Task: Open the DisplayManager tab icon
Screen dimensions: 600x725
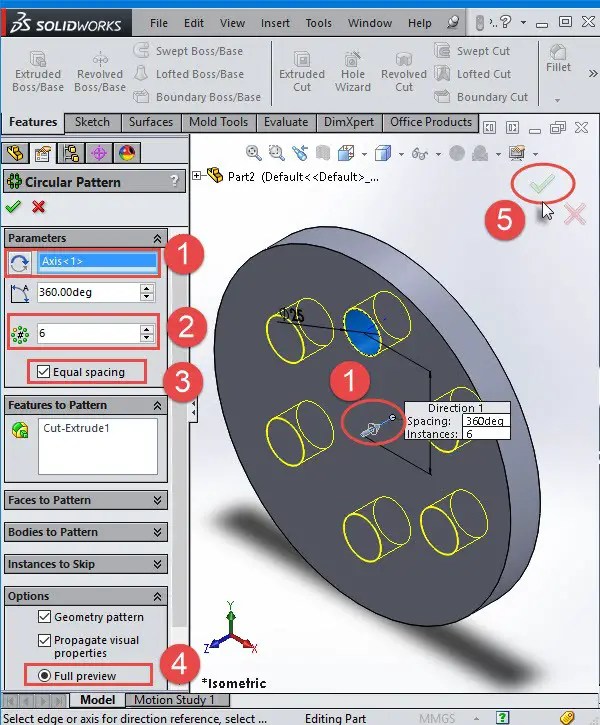Action: click(x=127, y=153)
